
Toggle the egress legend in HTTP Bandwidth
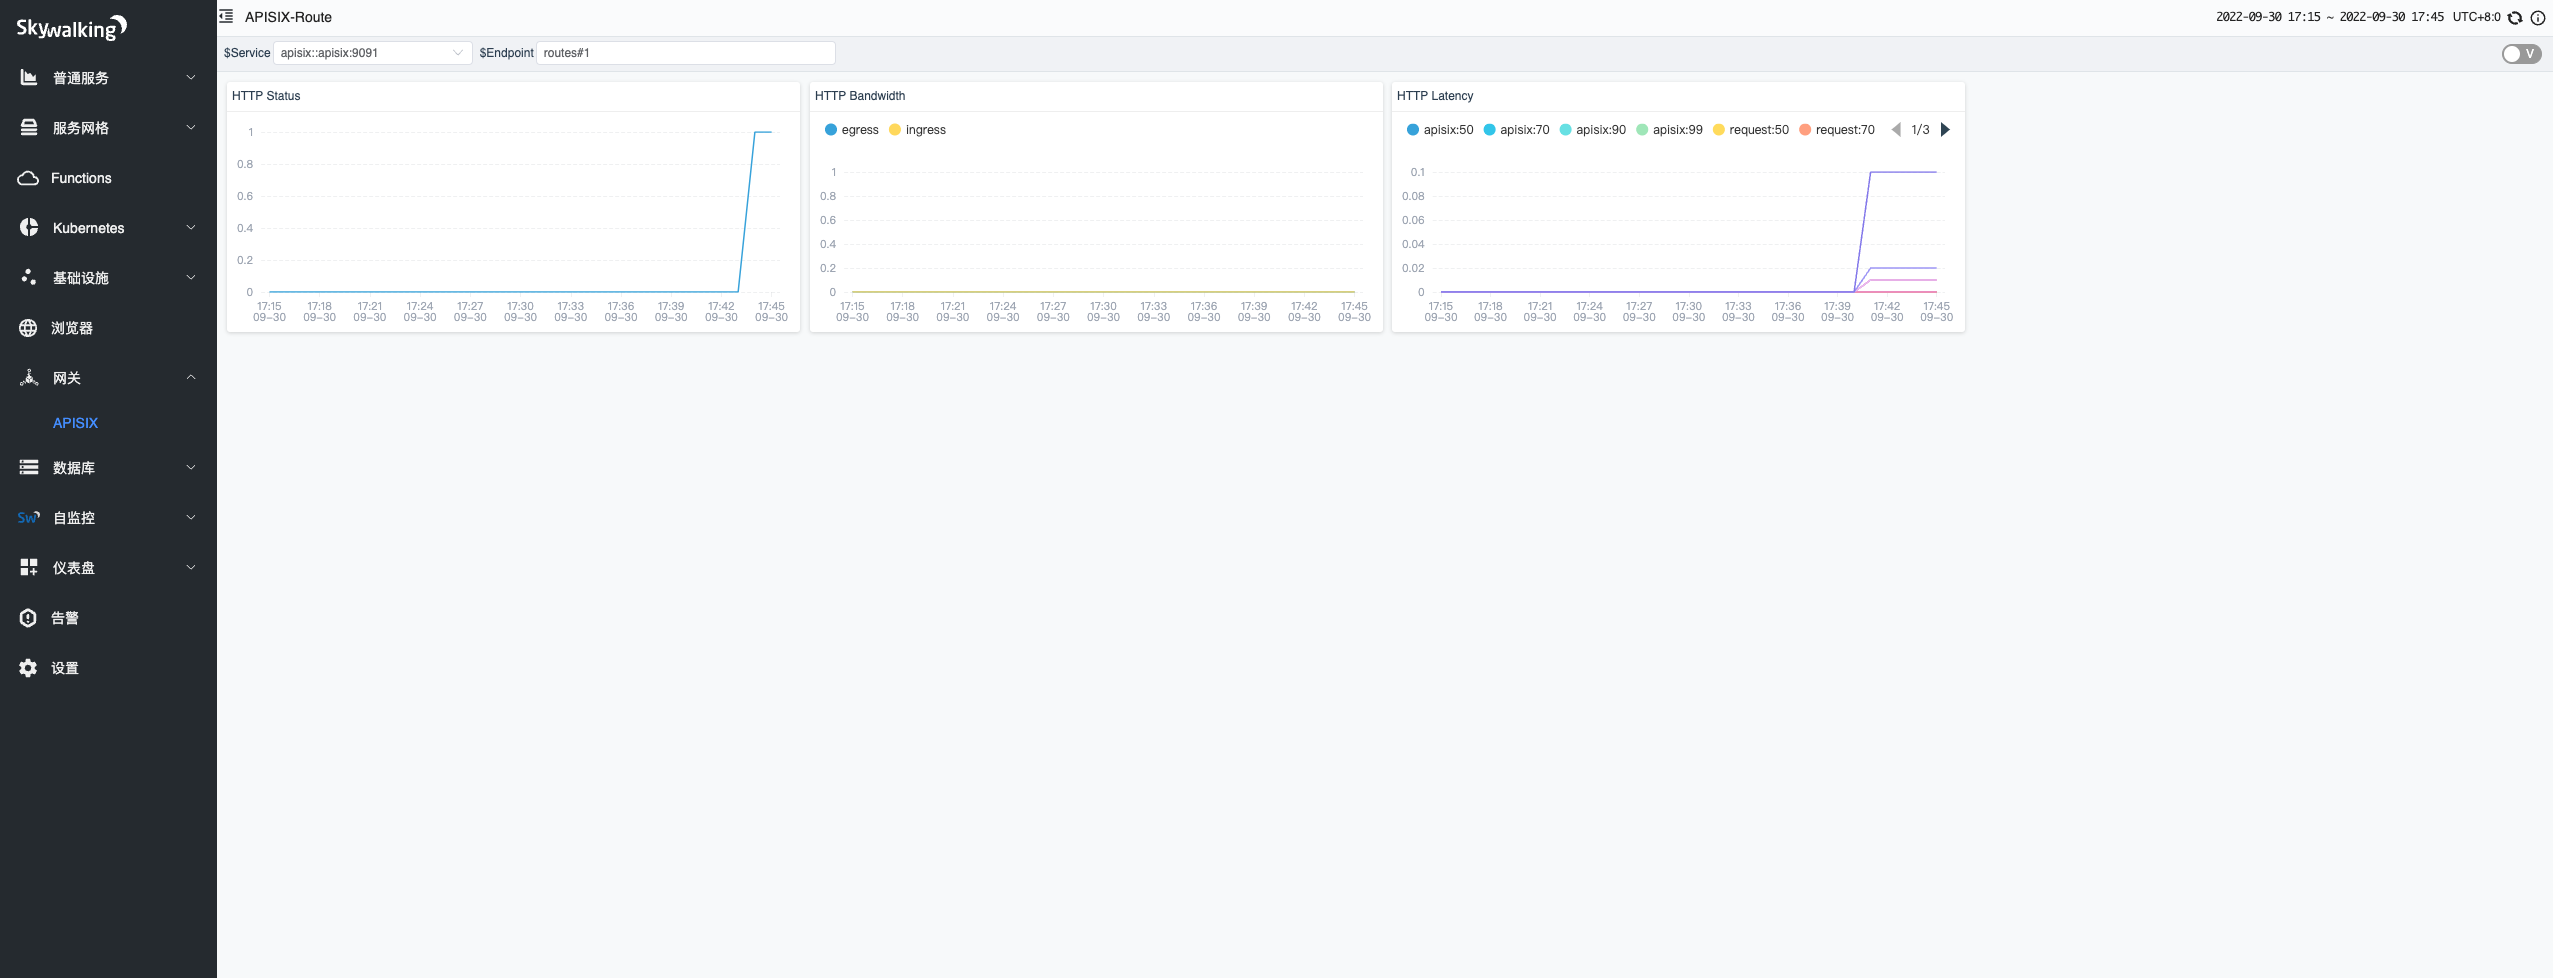point(851,129)
